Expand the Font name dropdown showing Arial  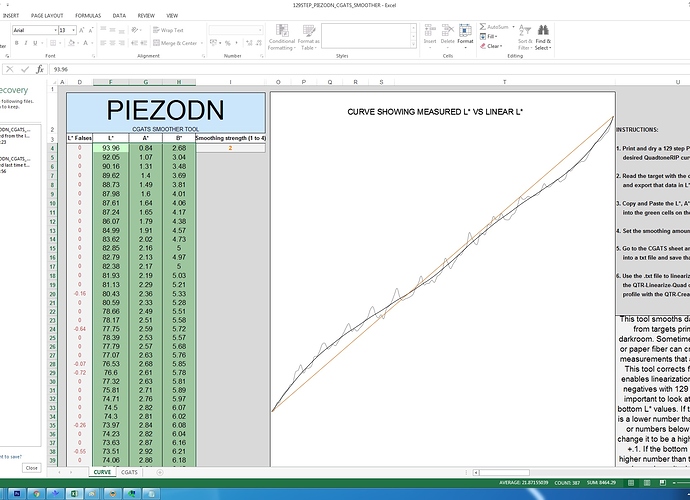(x=54, y=31)
